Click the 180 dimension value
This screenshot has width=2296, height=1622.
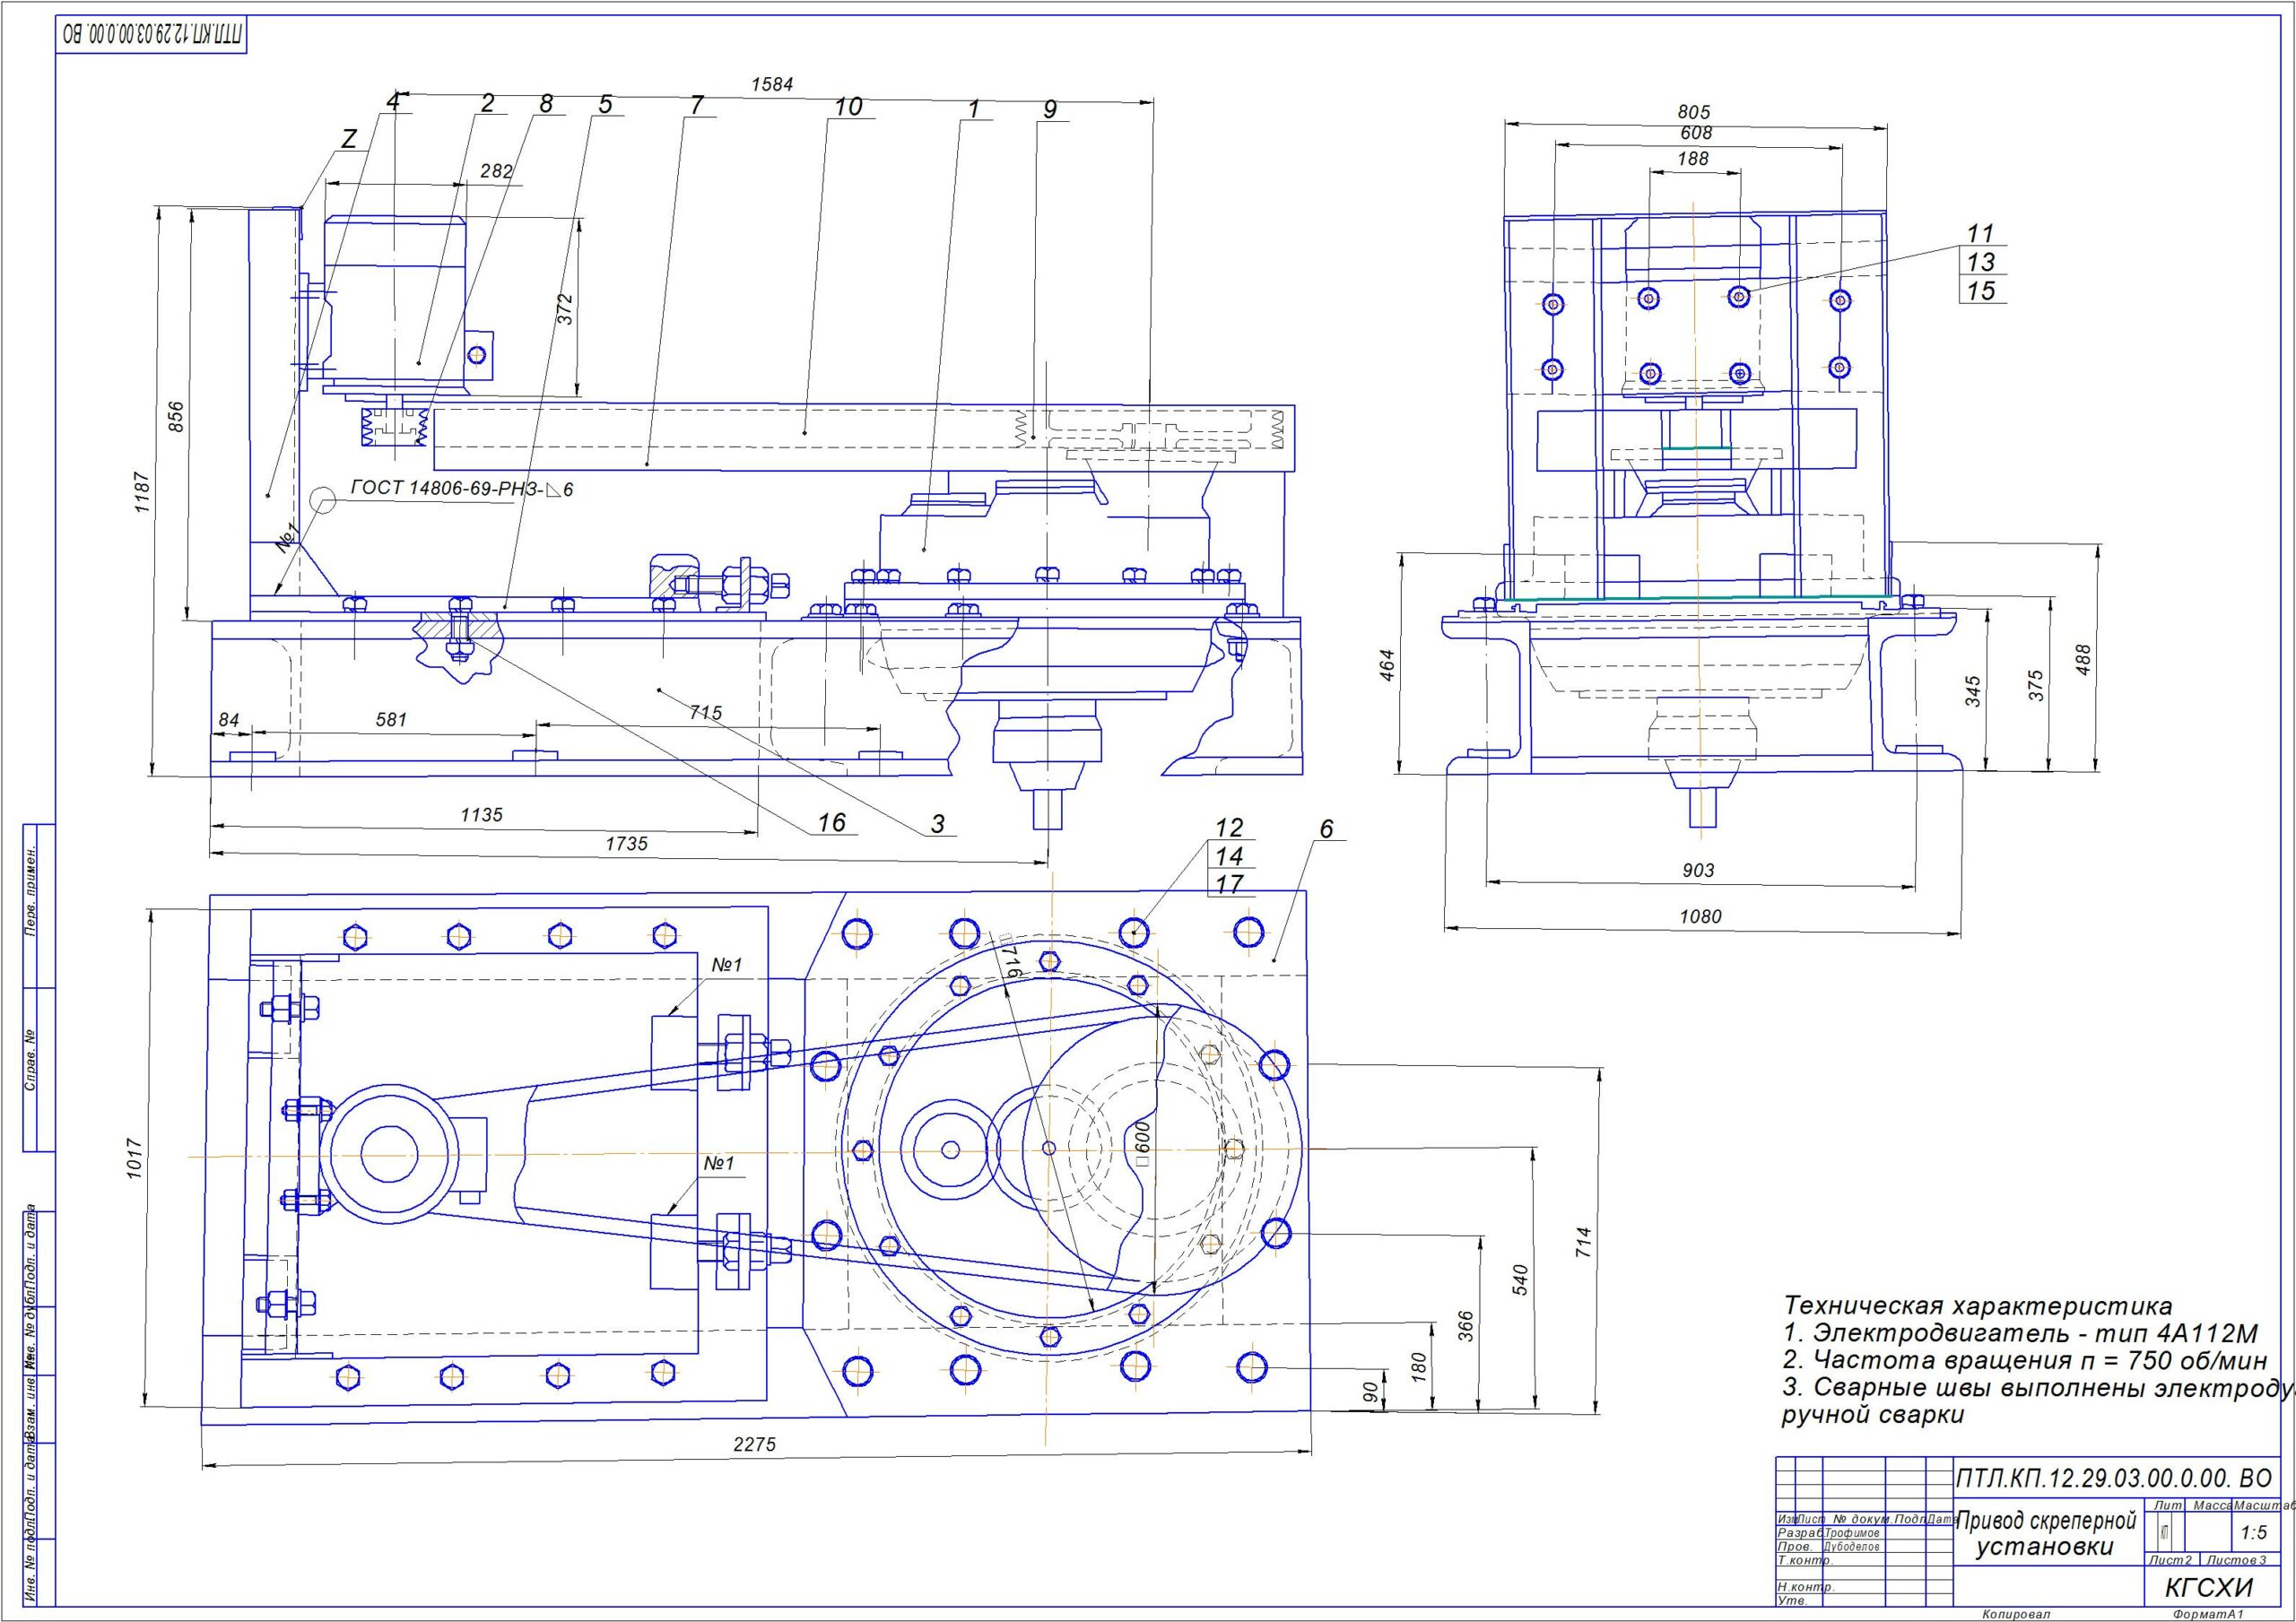pos(1419,1367)
